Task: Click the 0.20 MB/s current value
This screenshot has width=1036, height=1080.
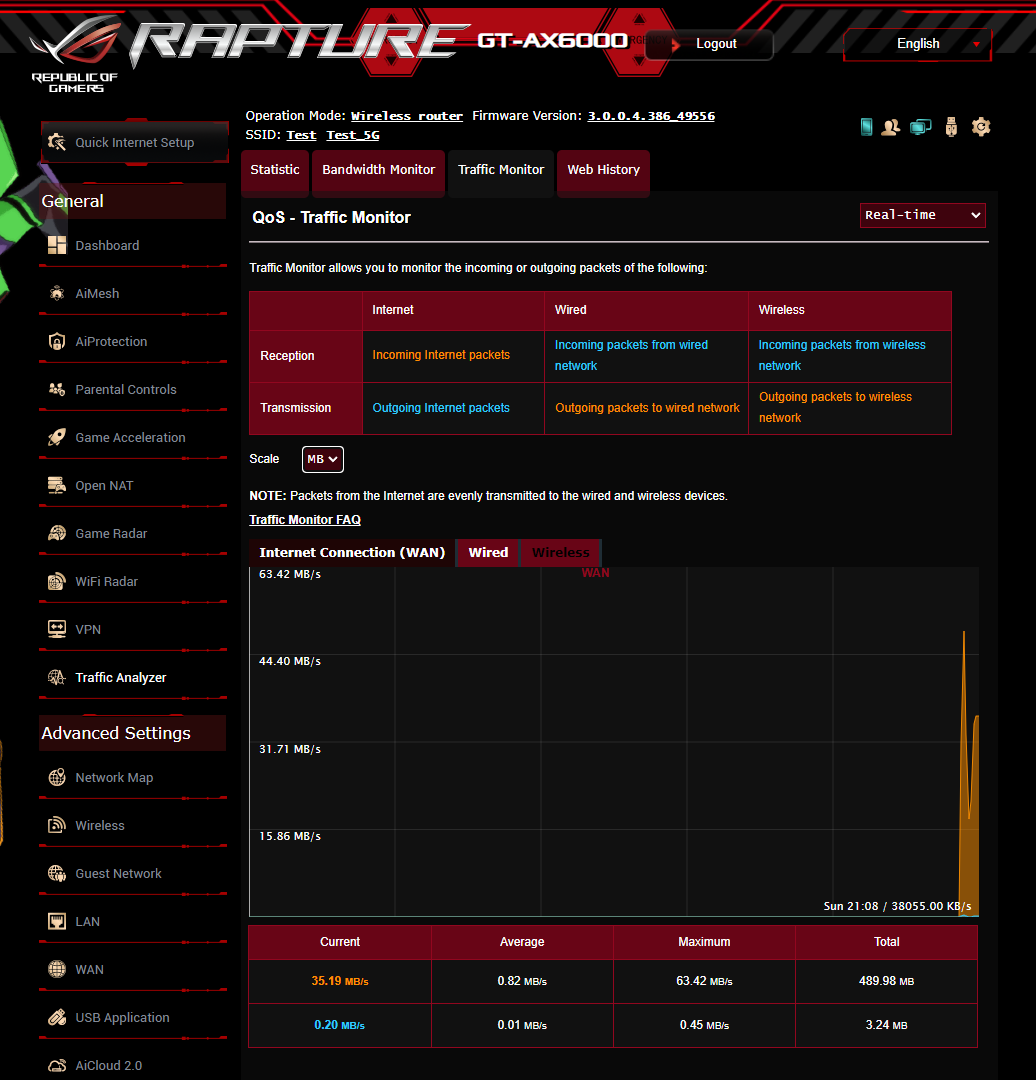Action: coord(340,1025)
